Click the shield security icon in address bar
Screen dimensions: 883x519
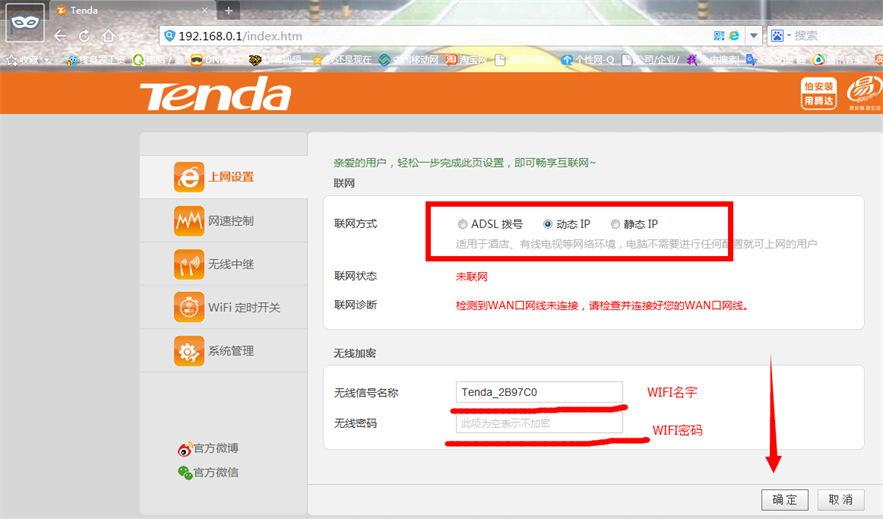[x=169, y=36]
